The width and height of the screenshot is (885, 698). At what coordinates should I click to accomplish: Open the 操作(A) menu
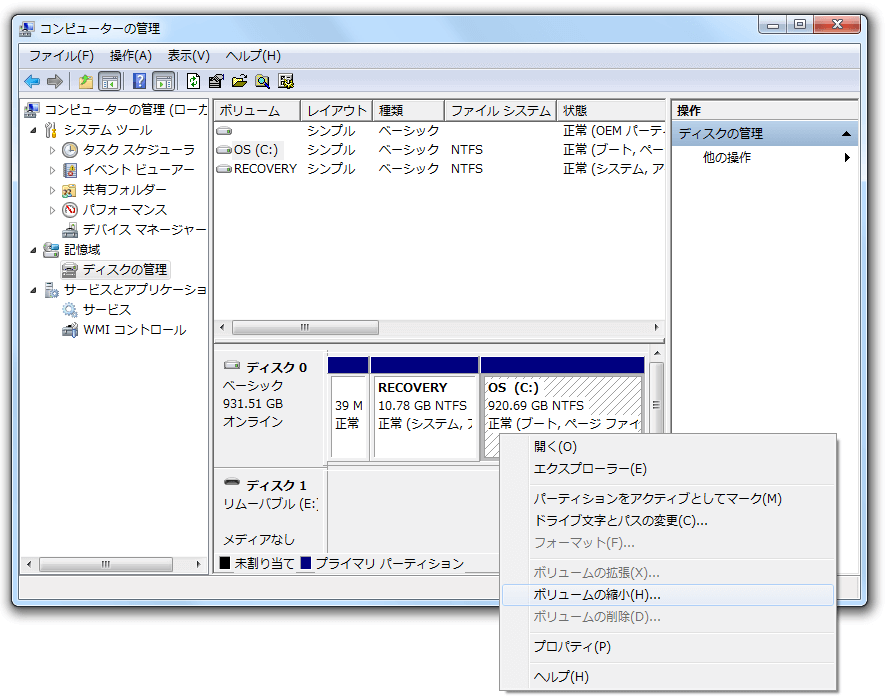[130, 56]
